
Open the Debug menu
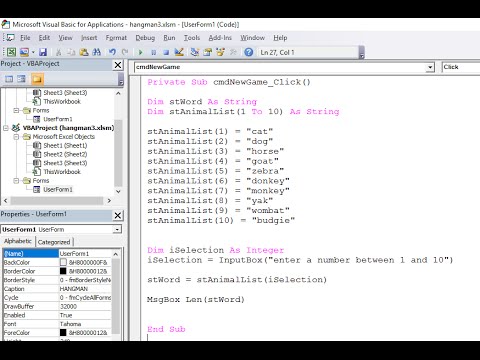[x=145, y=38]
